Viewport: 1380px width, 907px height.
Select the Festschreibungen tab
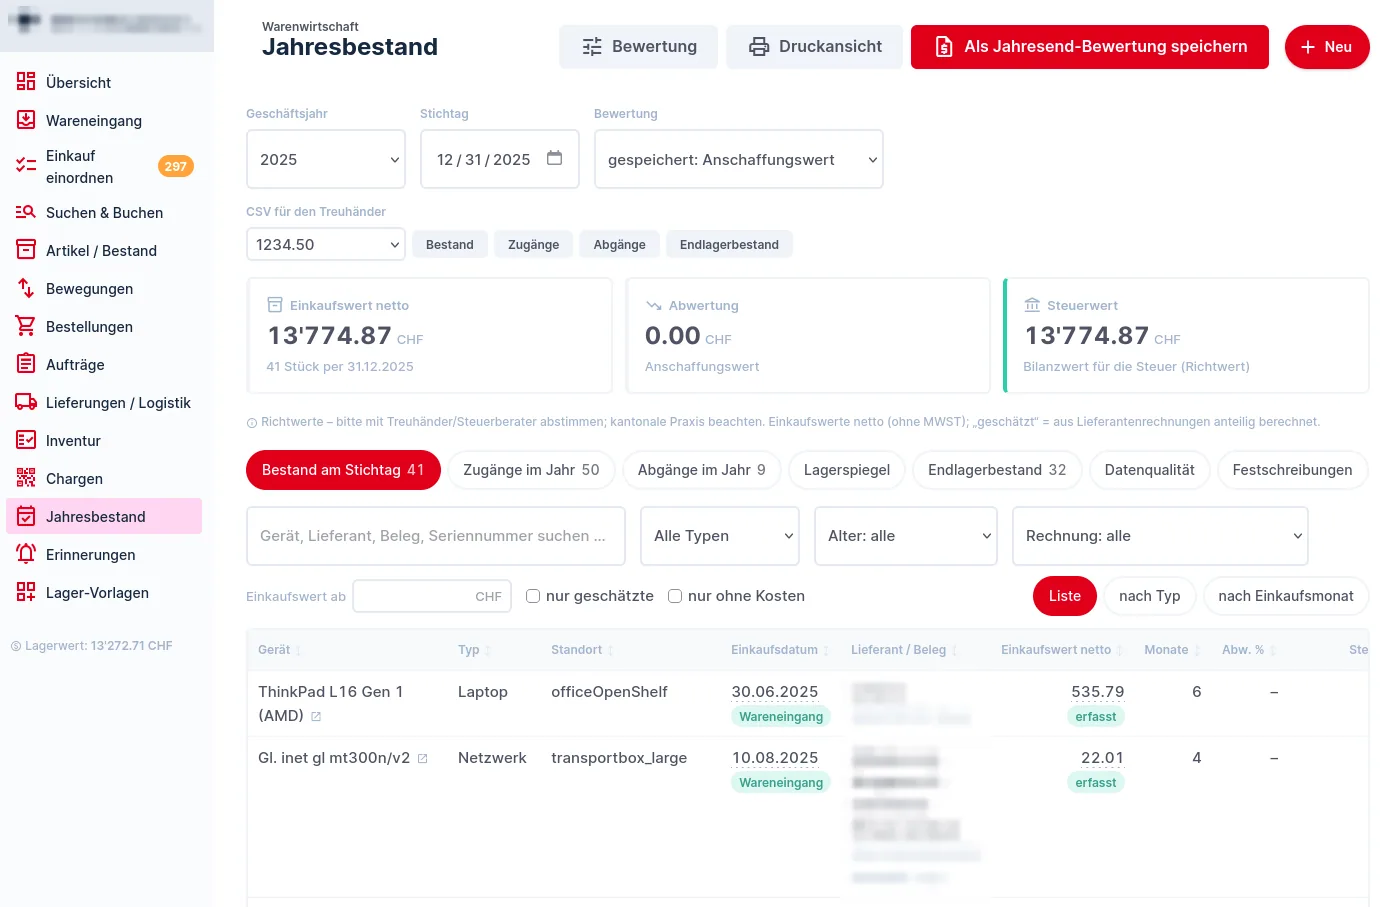pos(1292,470)
